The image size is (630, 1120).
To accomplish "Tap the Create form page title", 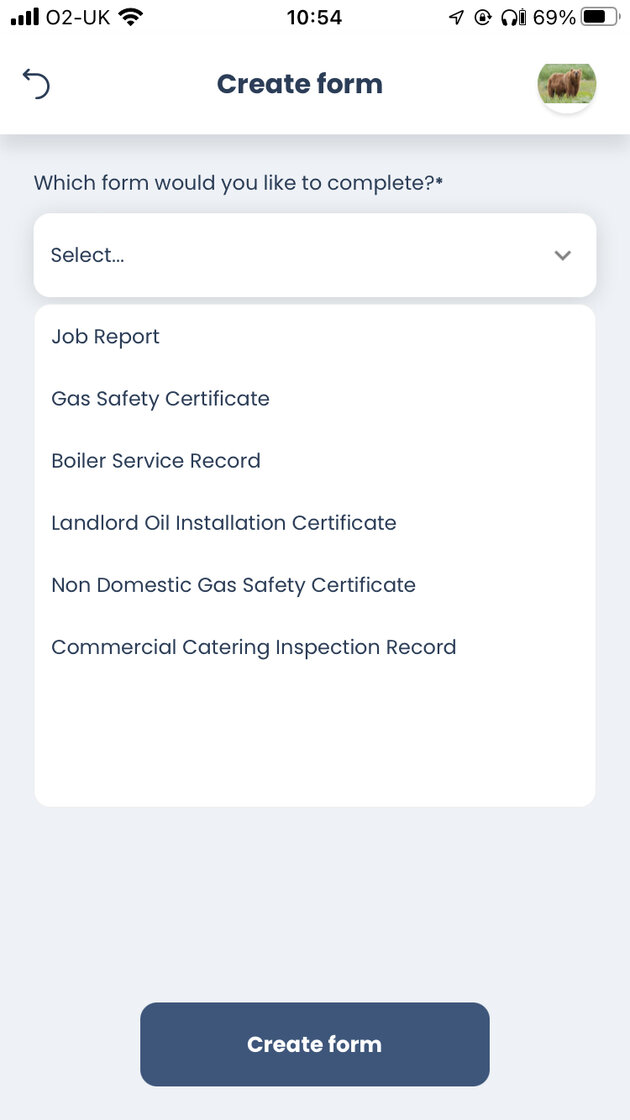I will [300, 84].
